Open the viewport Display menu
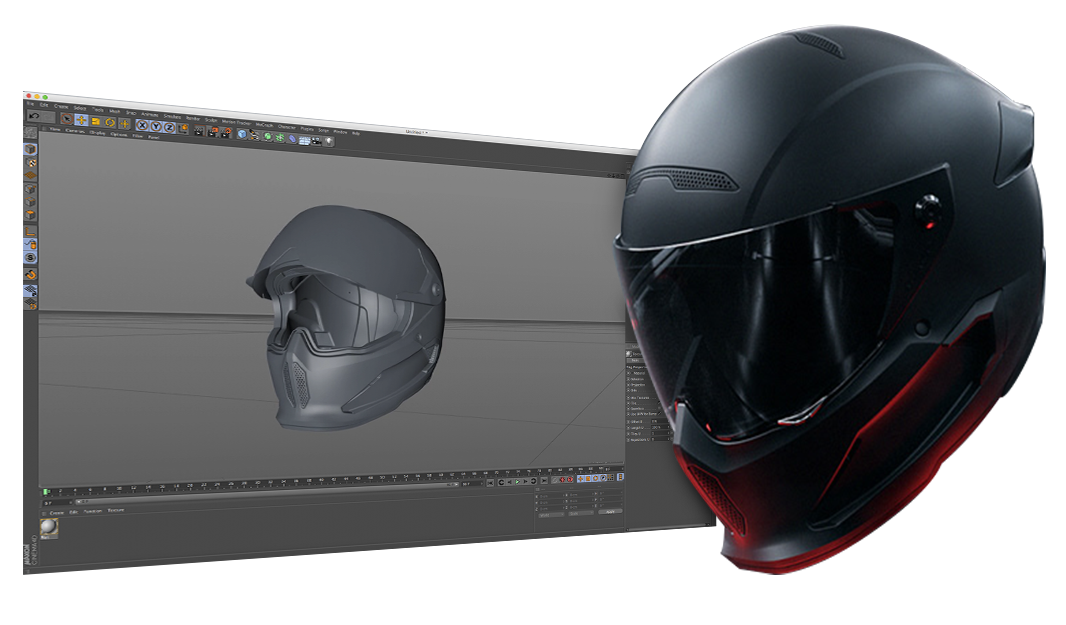This screenshot has height=625, width=1066. click(x=97, y=133)
